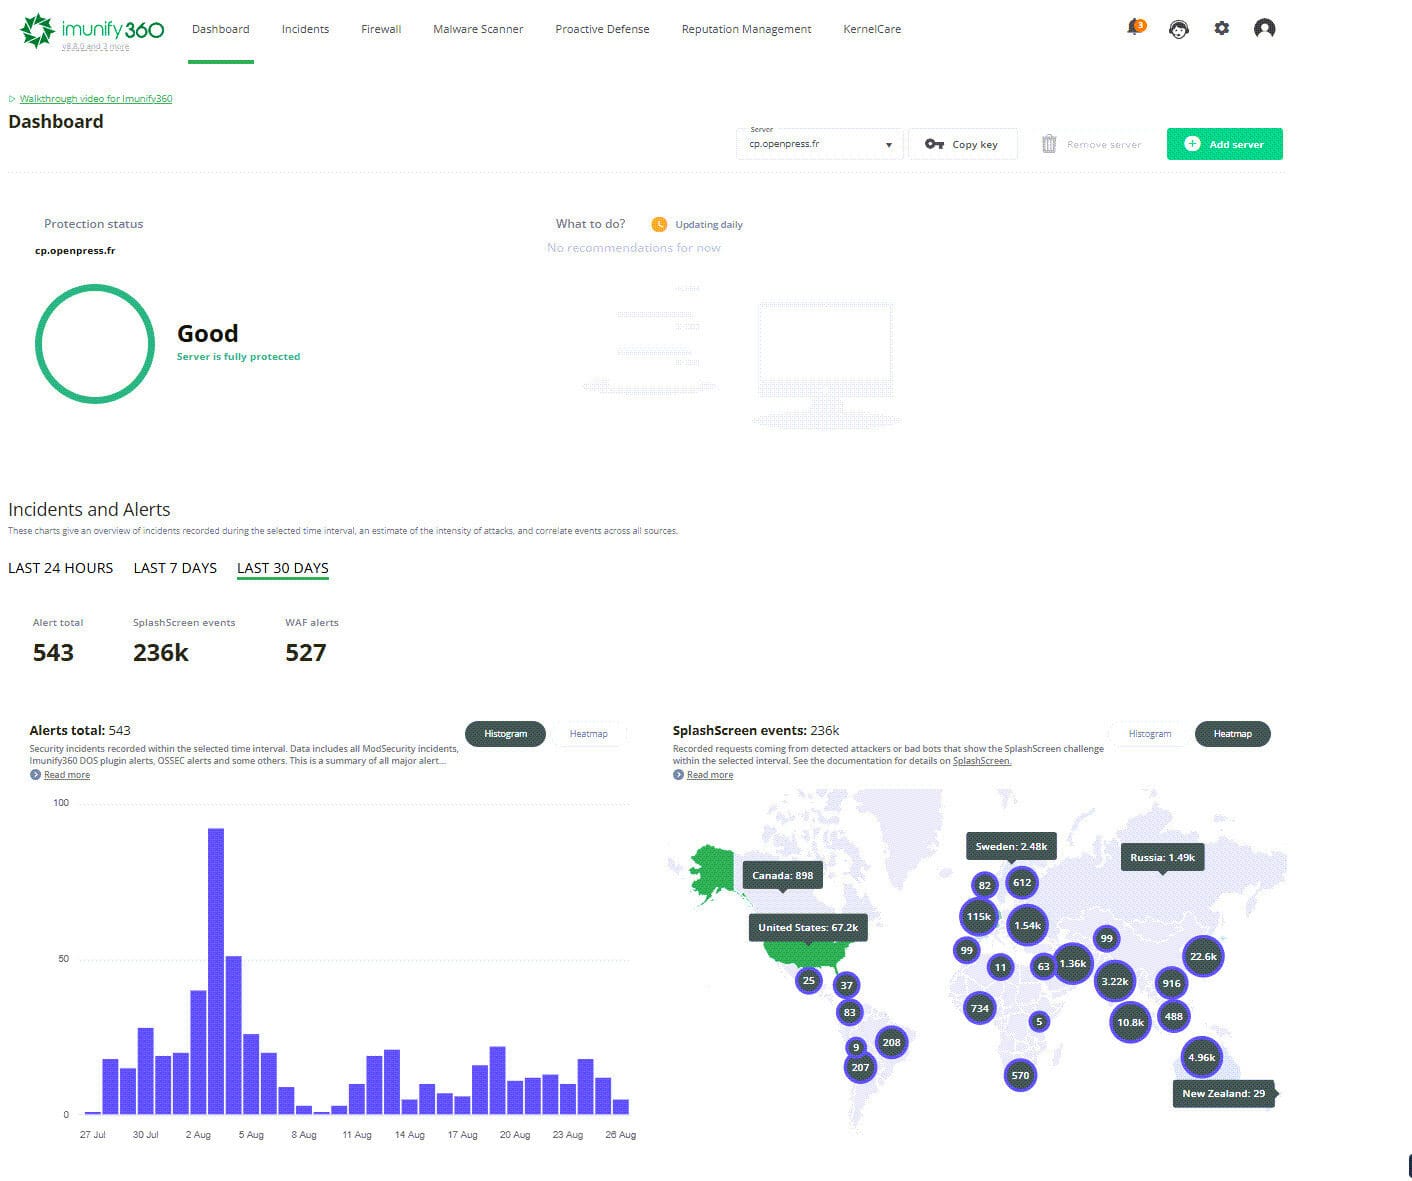Click the tallest histogram bar near 2 Aug
Viewport: 1412px width, 1181px height.
tap(216, 971)
